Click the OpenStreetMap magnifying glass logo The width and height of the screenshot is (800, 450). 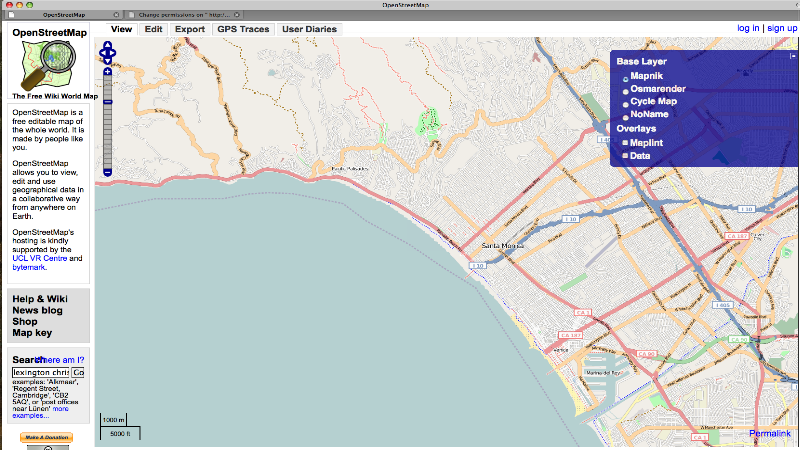48,66
